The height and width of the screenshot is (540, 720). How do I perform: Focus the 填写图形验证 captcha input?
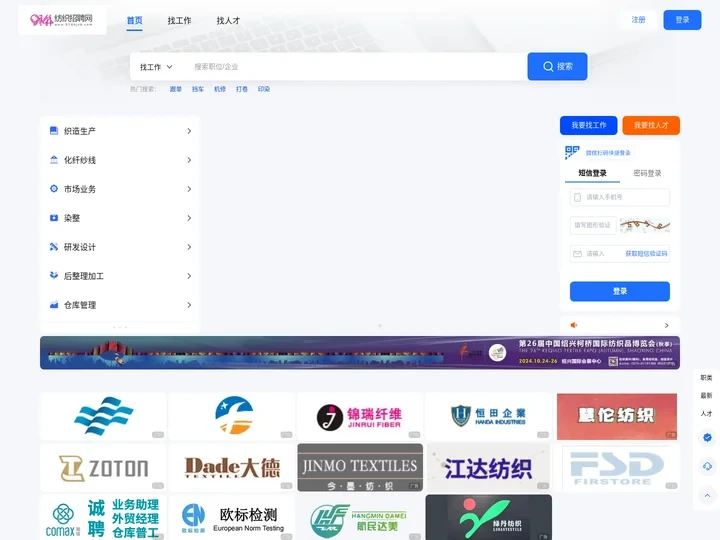(593, 225)
